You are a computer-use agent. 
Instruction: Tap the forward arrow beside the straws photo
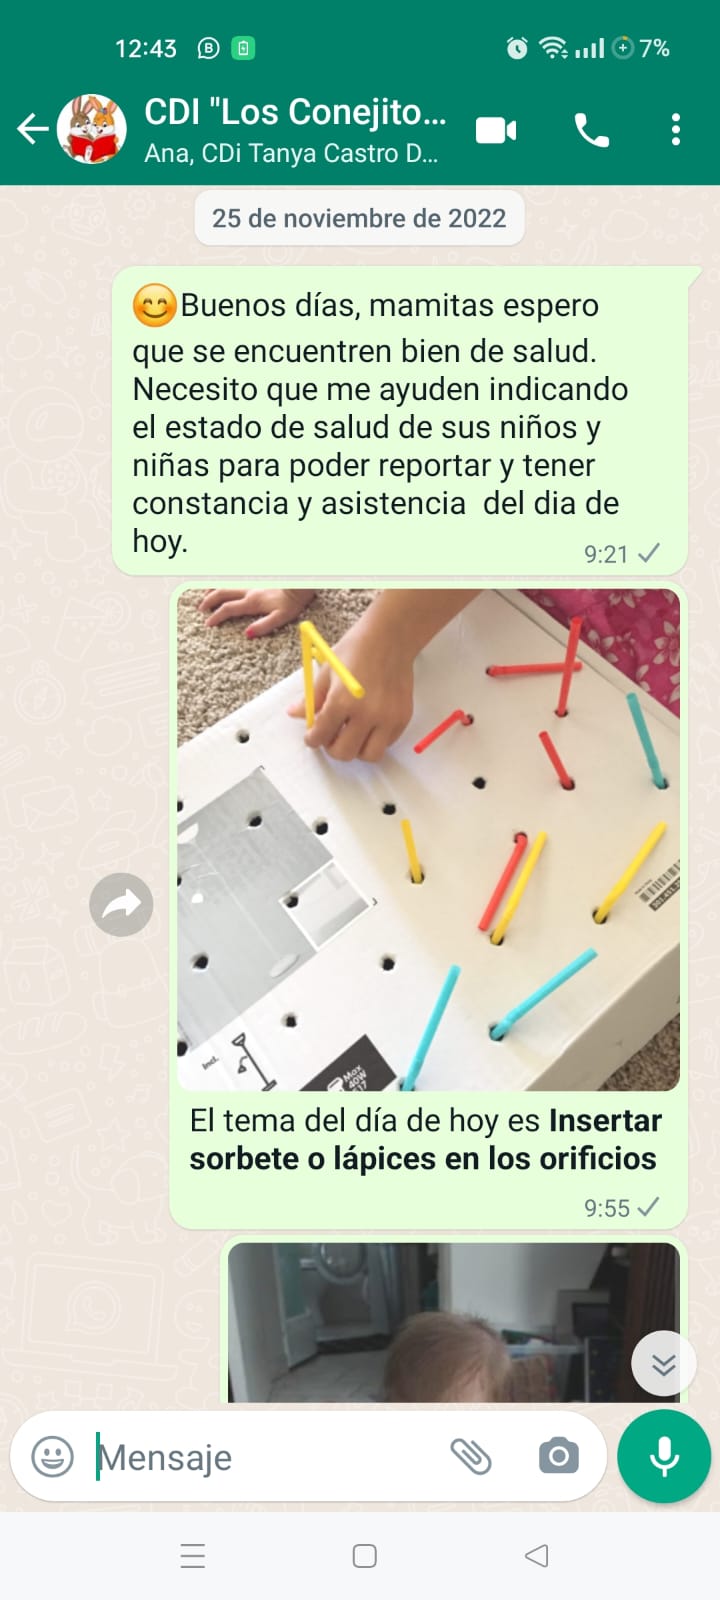121,905
